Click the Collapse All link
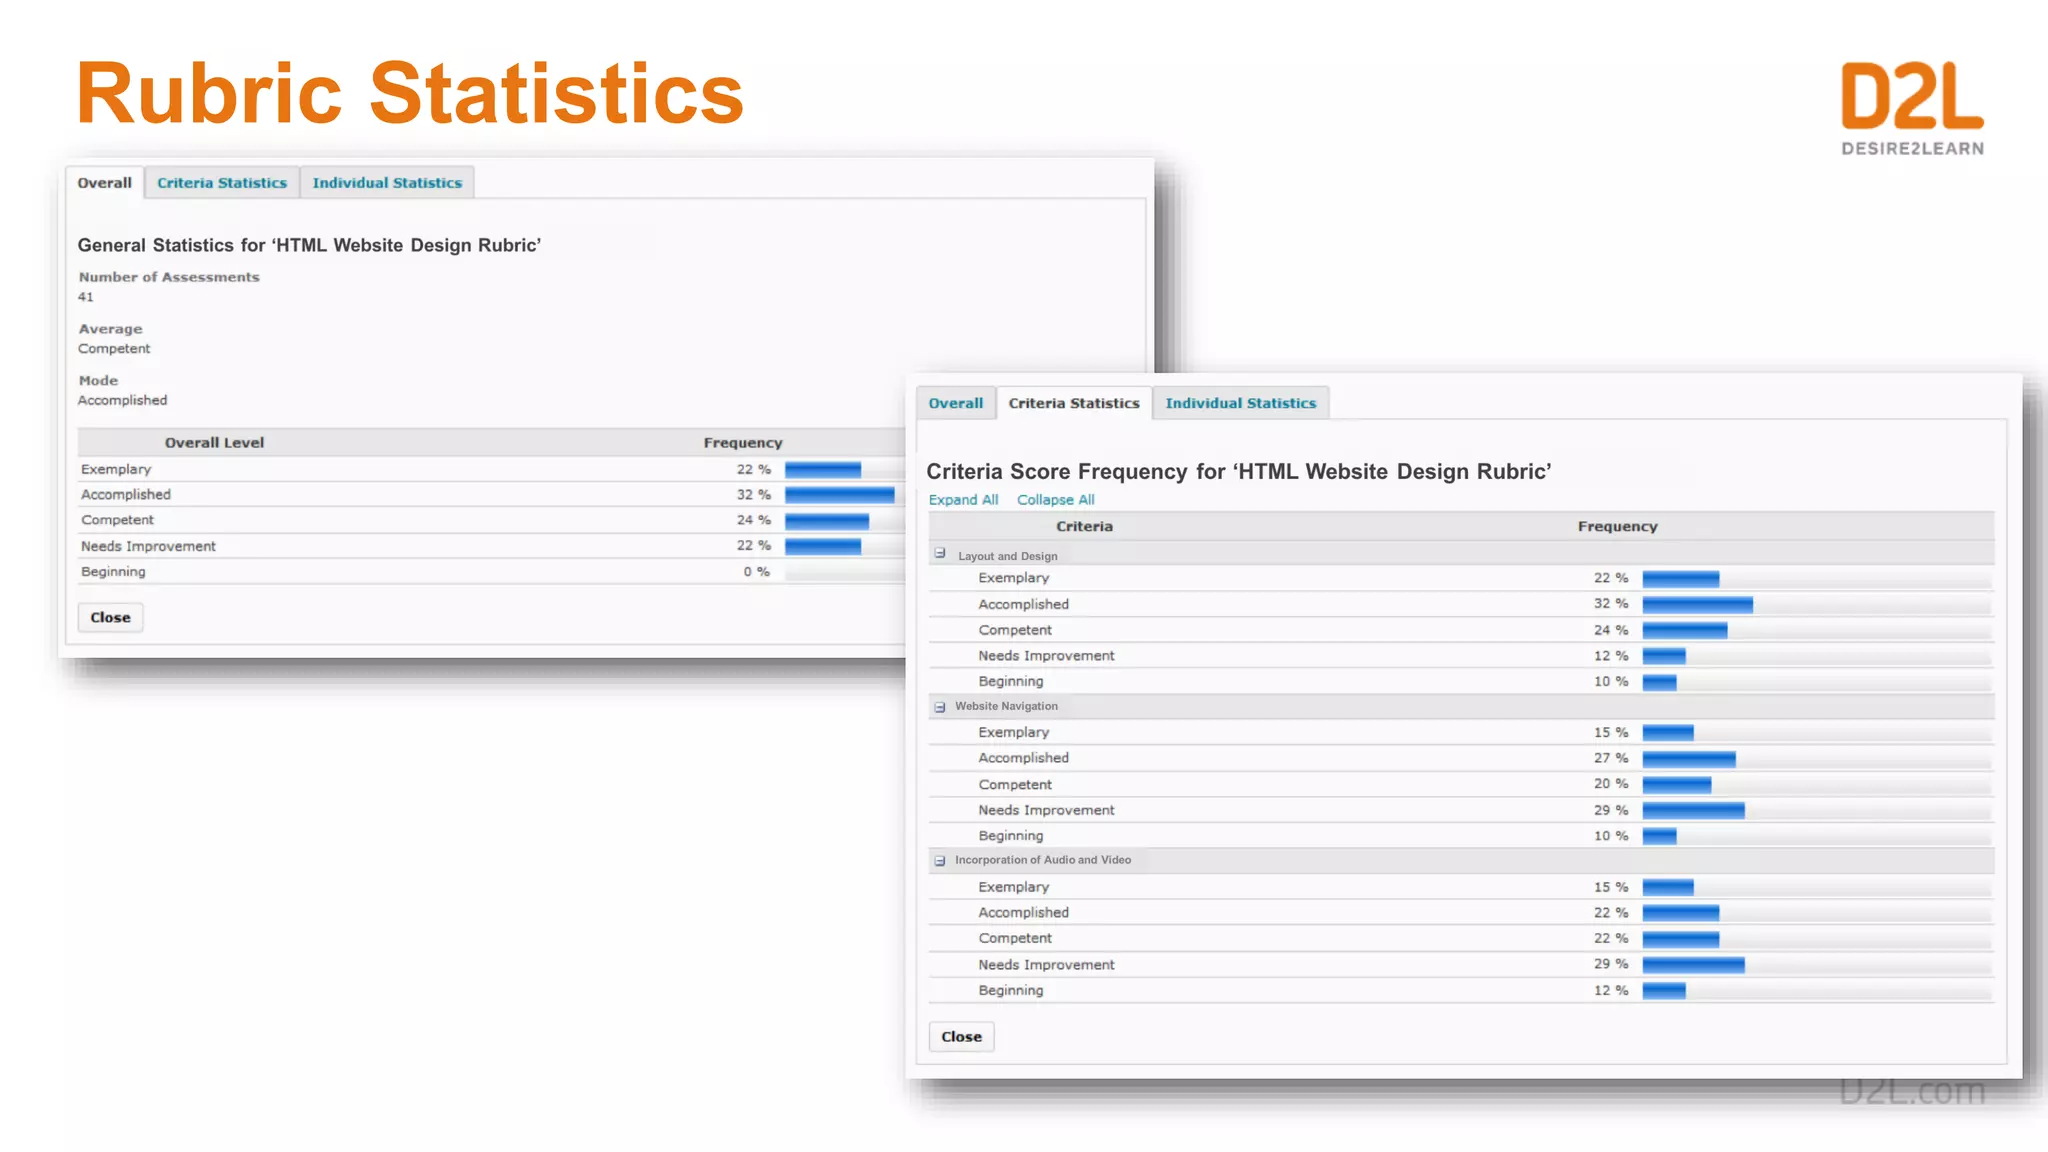This screenshot has height=1152, width=2048. 1056,500
